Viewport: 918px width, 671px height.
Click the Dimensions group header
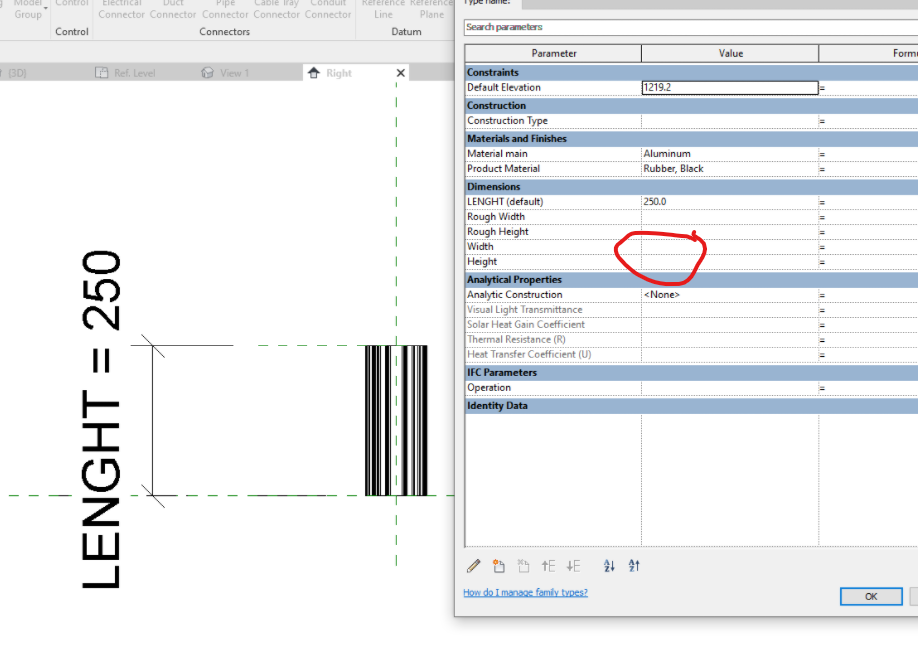(691, 187)
